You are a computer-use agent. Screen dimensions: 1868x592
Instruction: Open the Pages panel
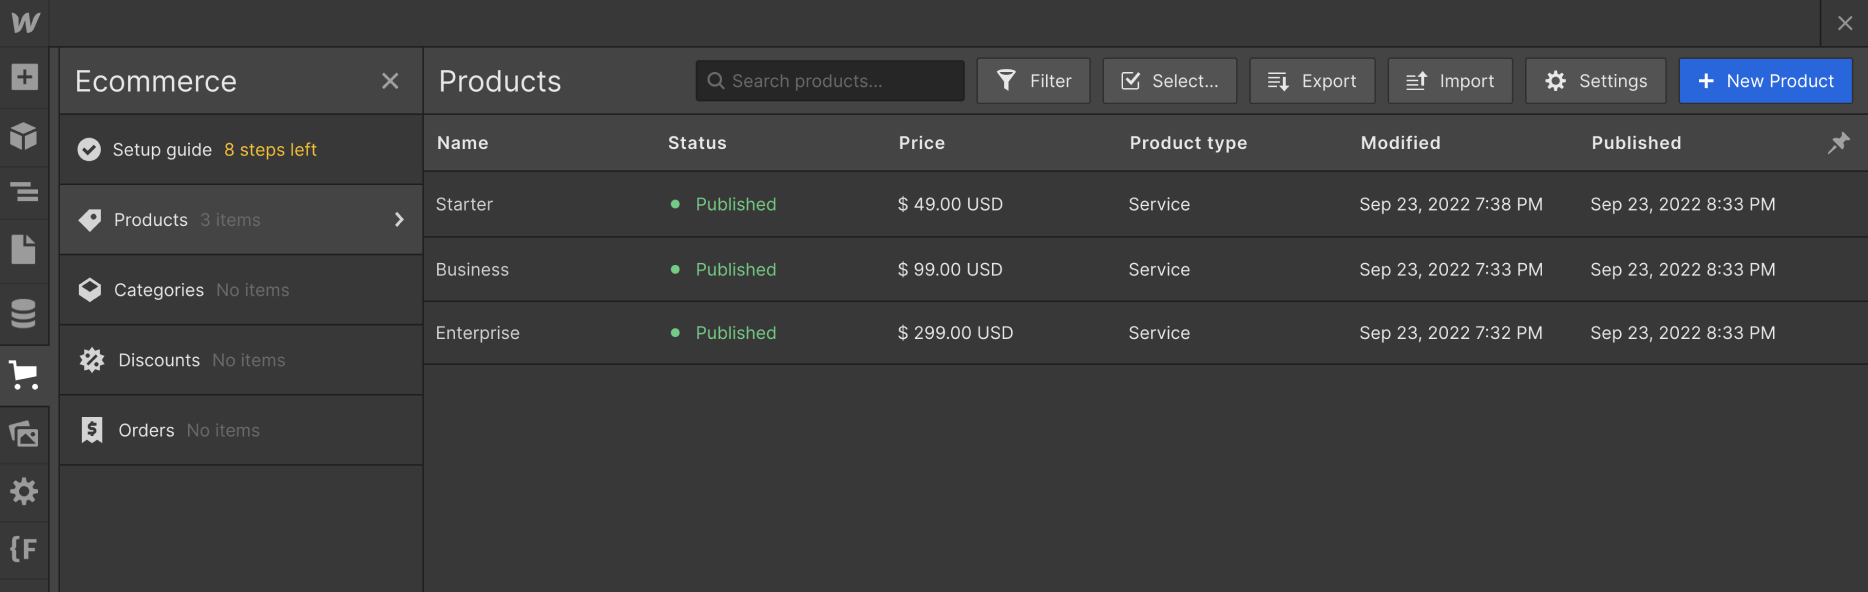pos(24,249)
